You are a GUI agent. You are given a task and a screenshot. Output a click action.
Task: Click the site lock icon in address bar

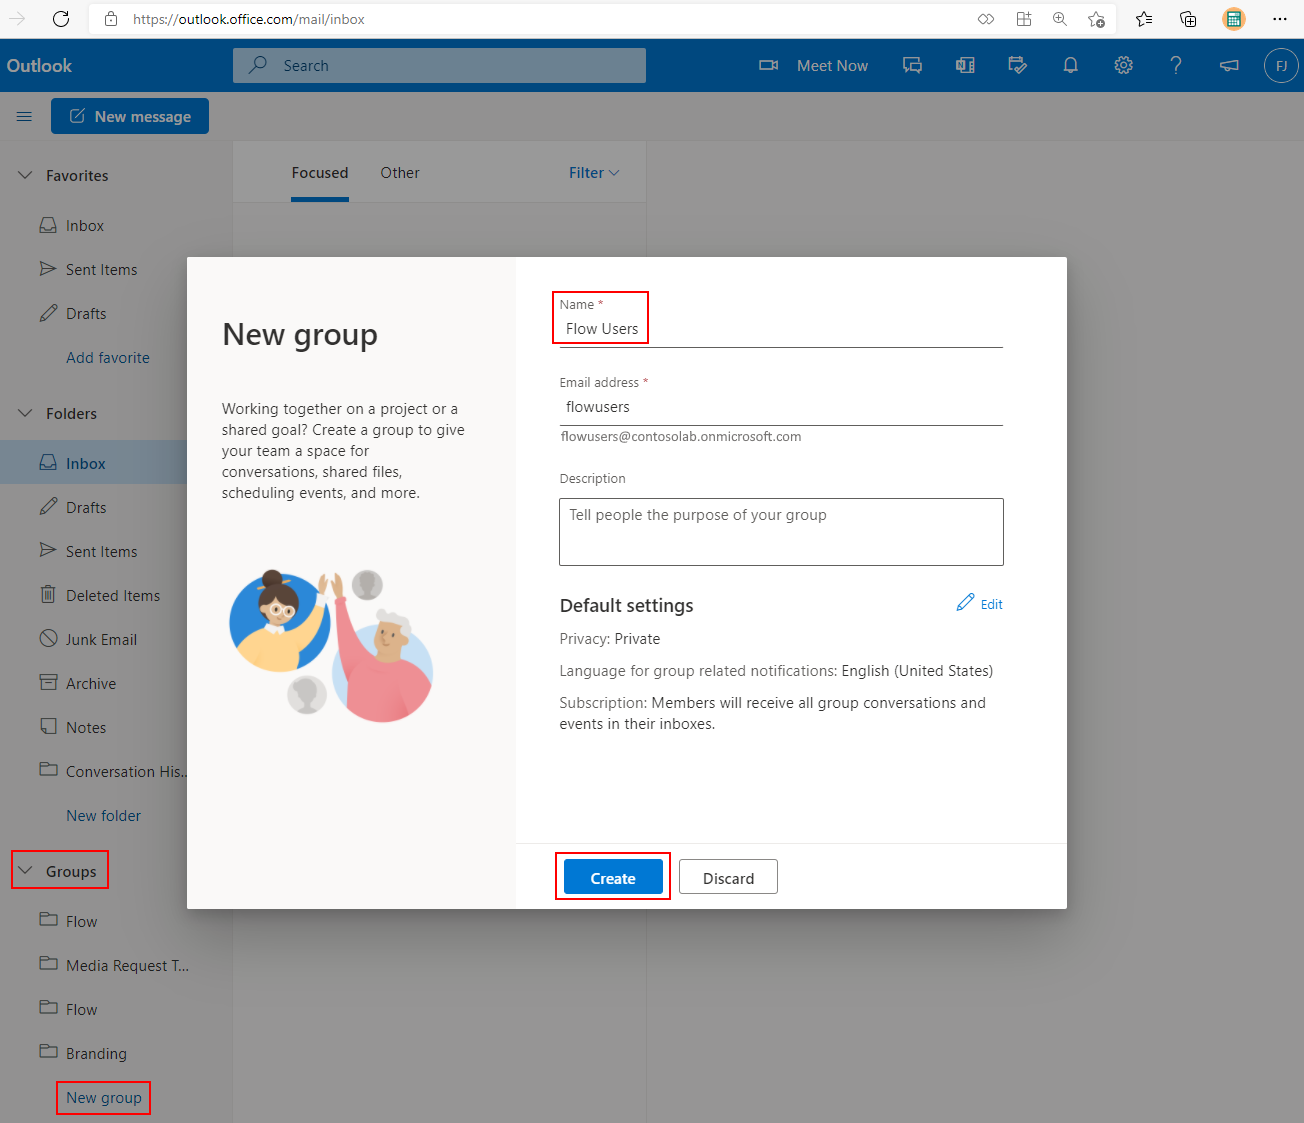tap(111, 19)
